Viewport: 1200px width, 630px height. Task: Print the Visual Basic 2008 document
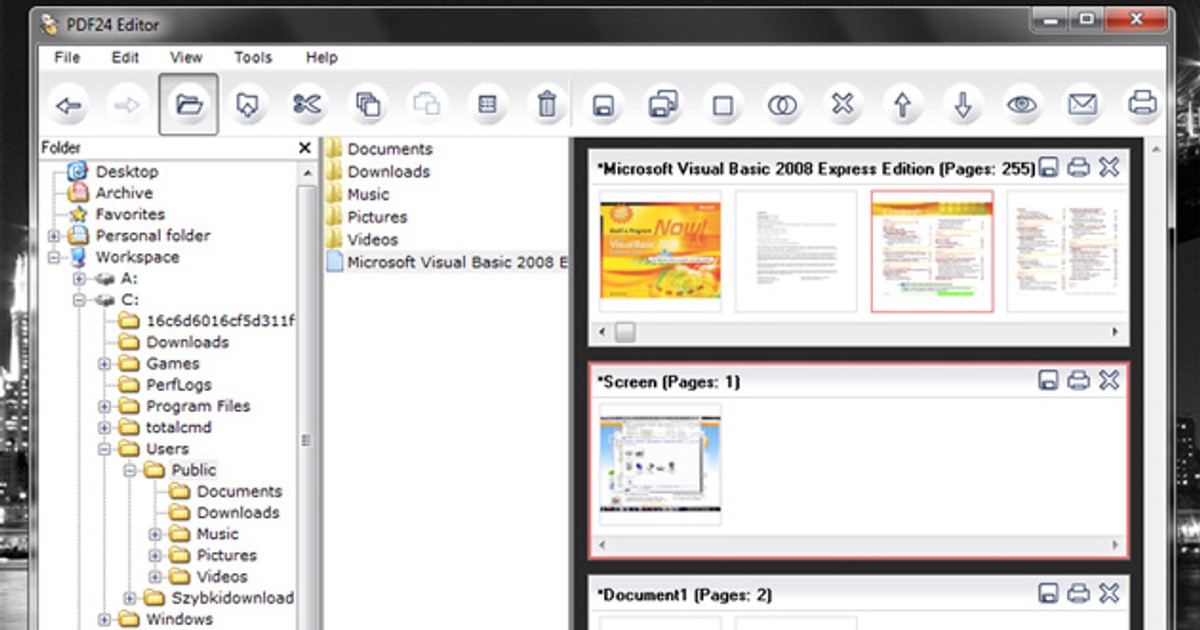coord(1078,168)
